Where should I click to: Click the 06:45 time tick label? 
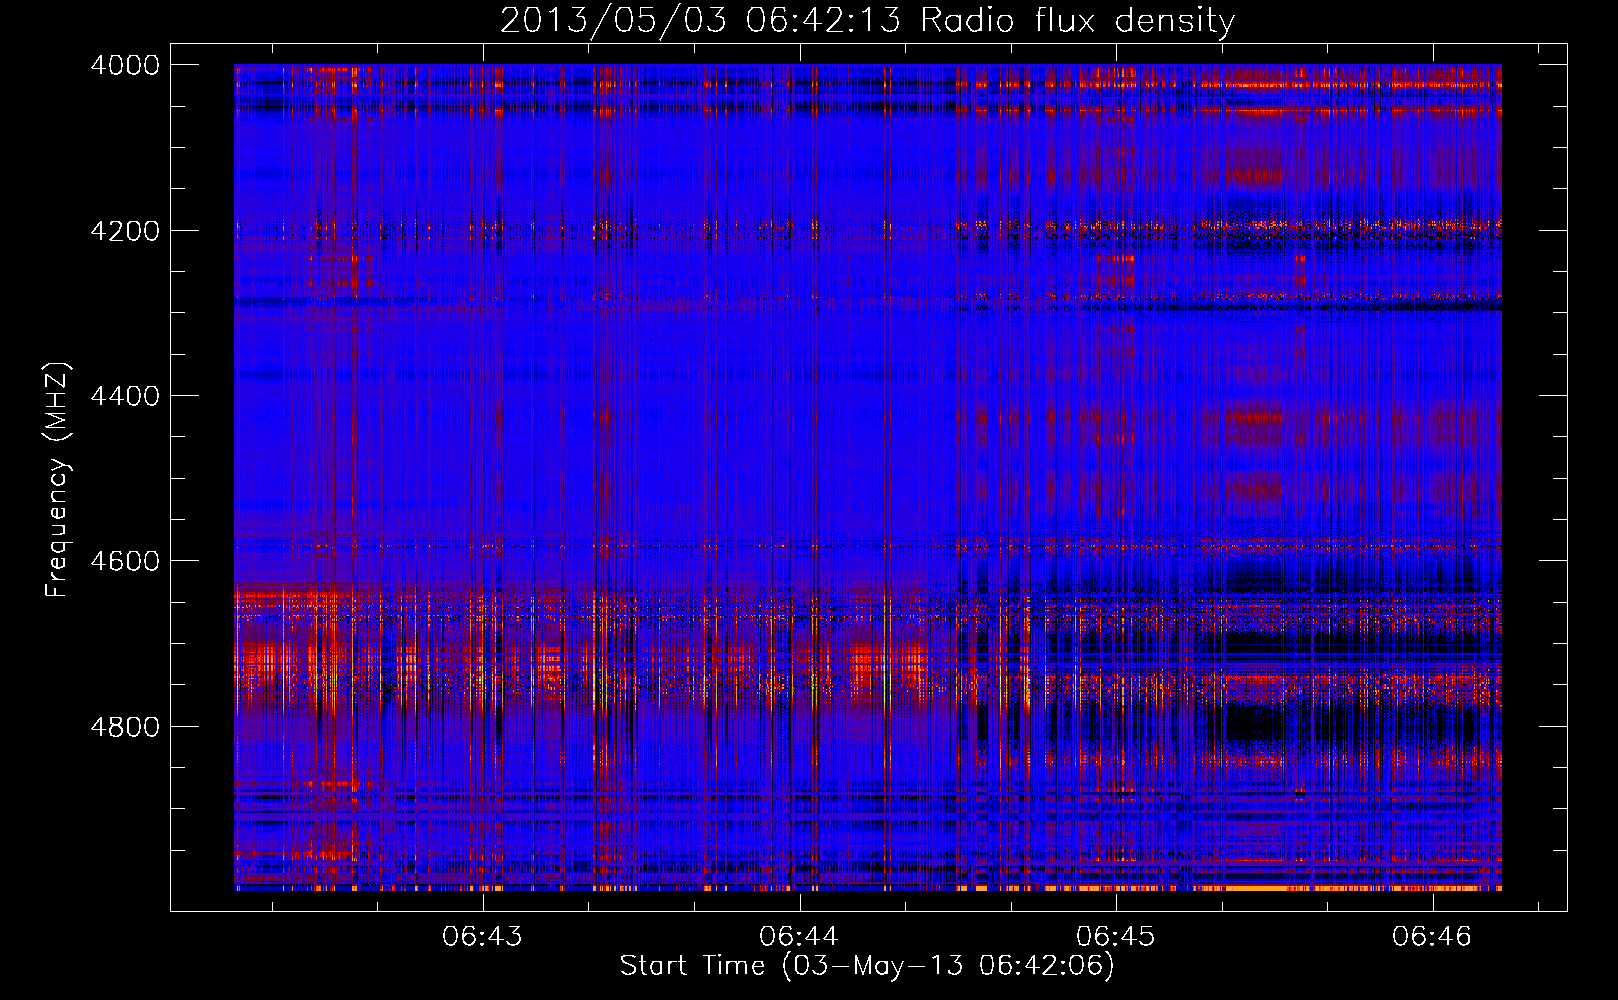point(1115,936)
